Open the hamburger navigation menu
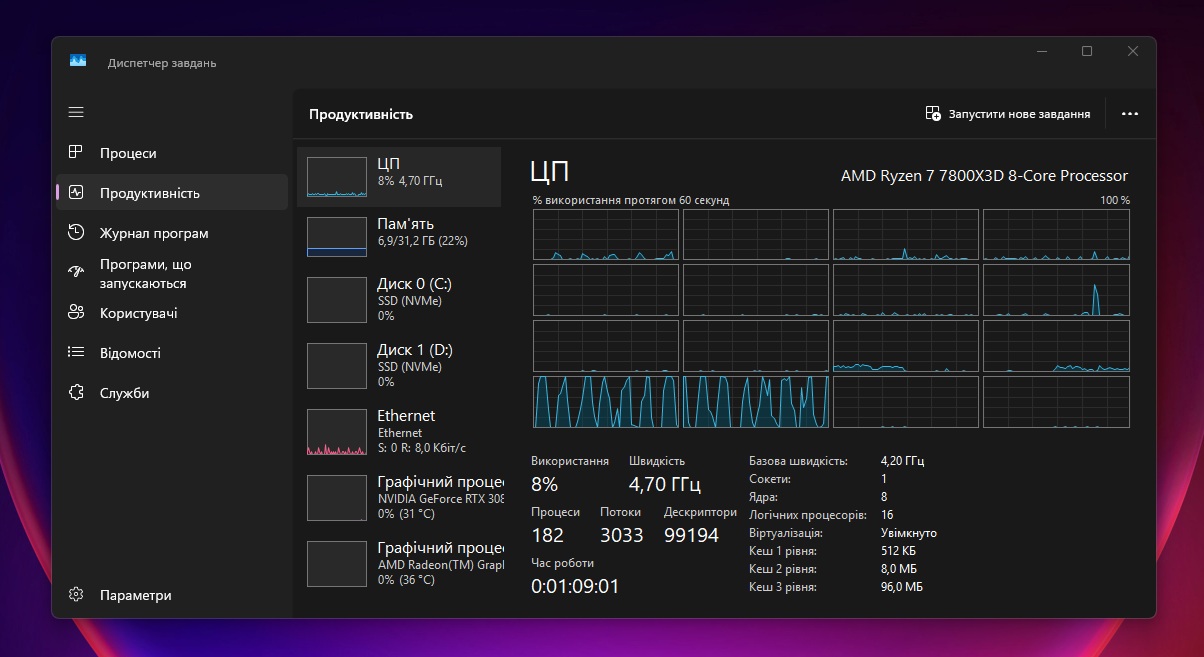 76,112
